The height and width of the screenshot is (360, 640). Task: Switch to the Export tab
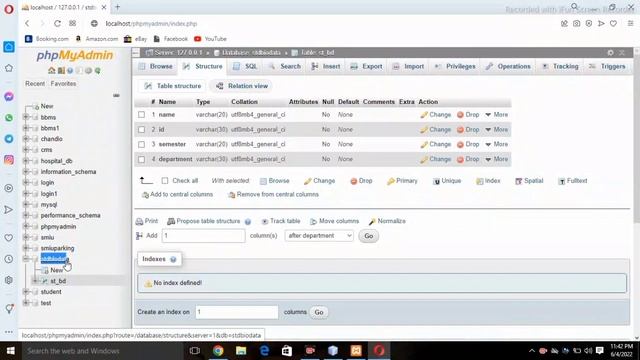tap(367, 66)
